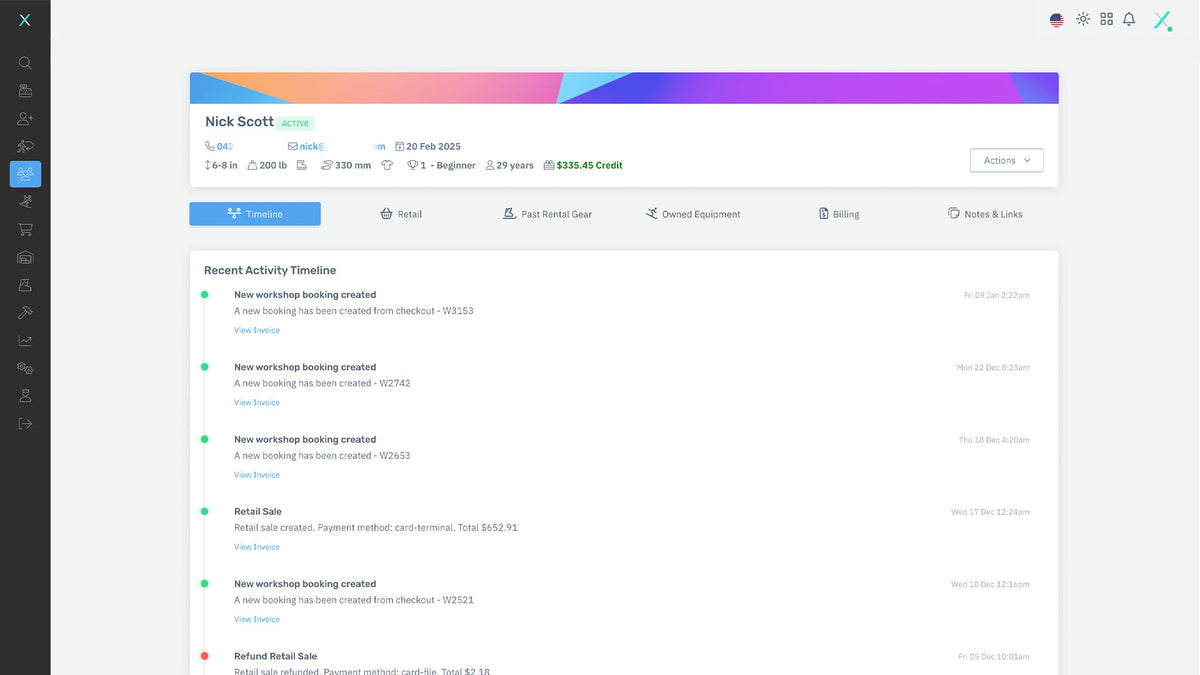Screen dimensions: 1200x675
Task: Switch to the Retail tab
Action: [x=401, y=214]
